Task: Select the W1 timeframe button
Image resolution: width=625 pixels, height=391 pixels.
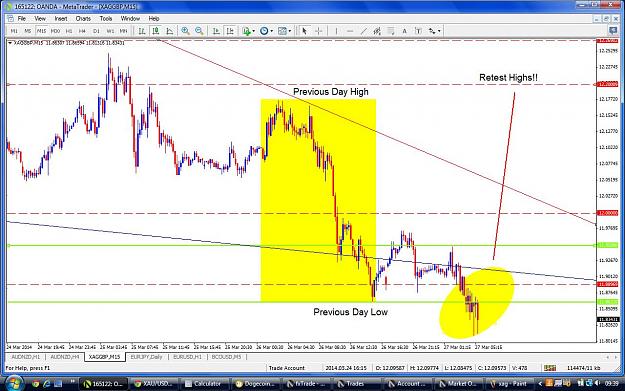Action: click(x=110, y=31)
